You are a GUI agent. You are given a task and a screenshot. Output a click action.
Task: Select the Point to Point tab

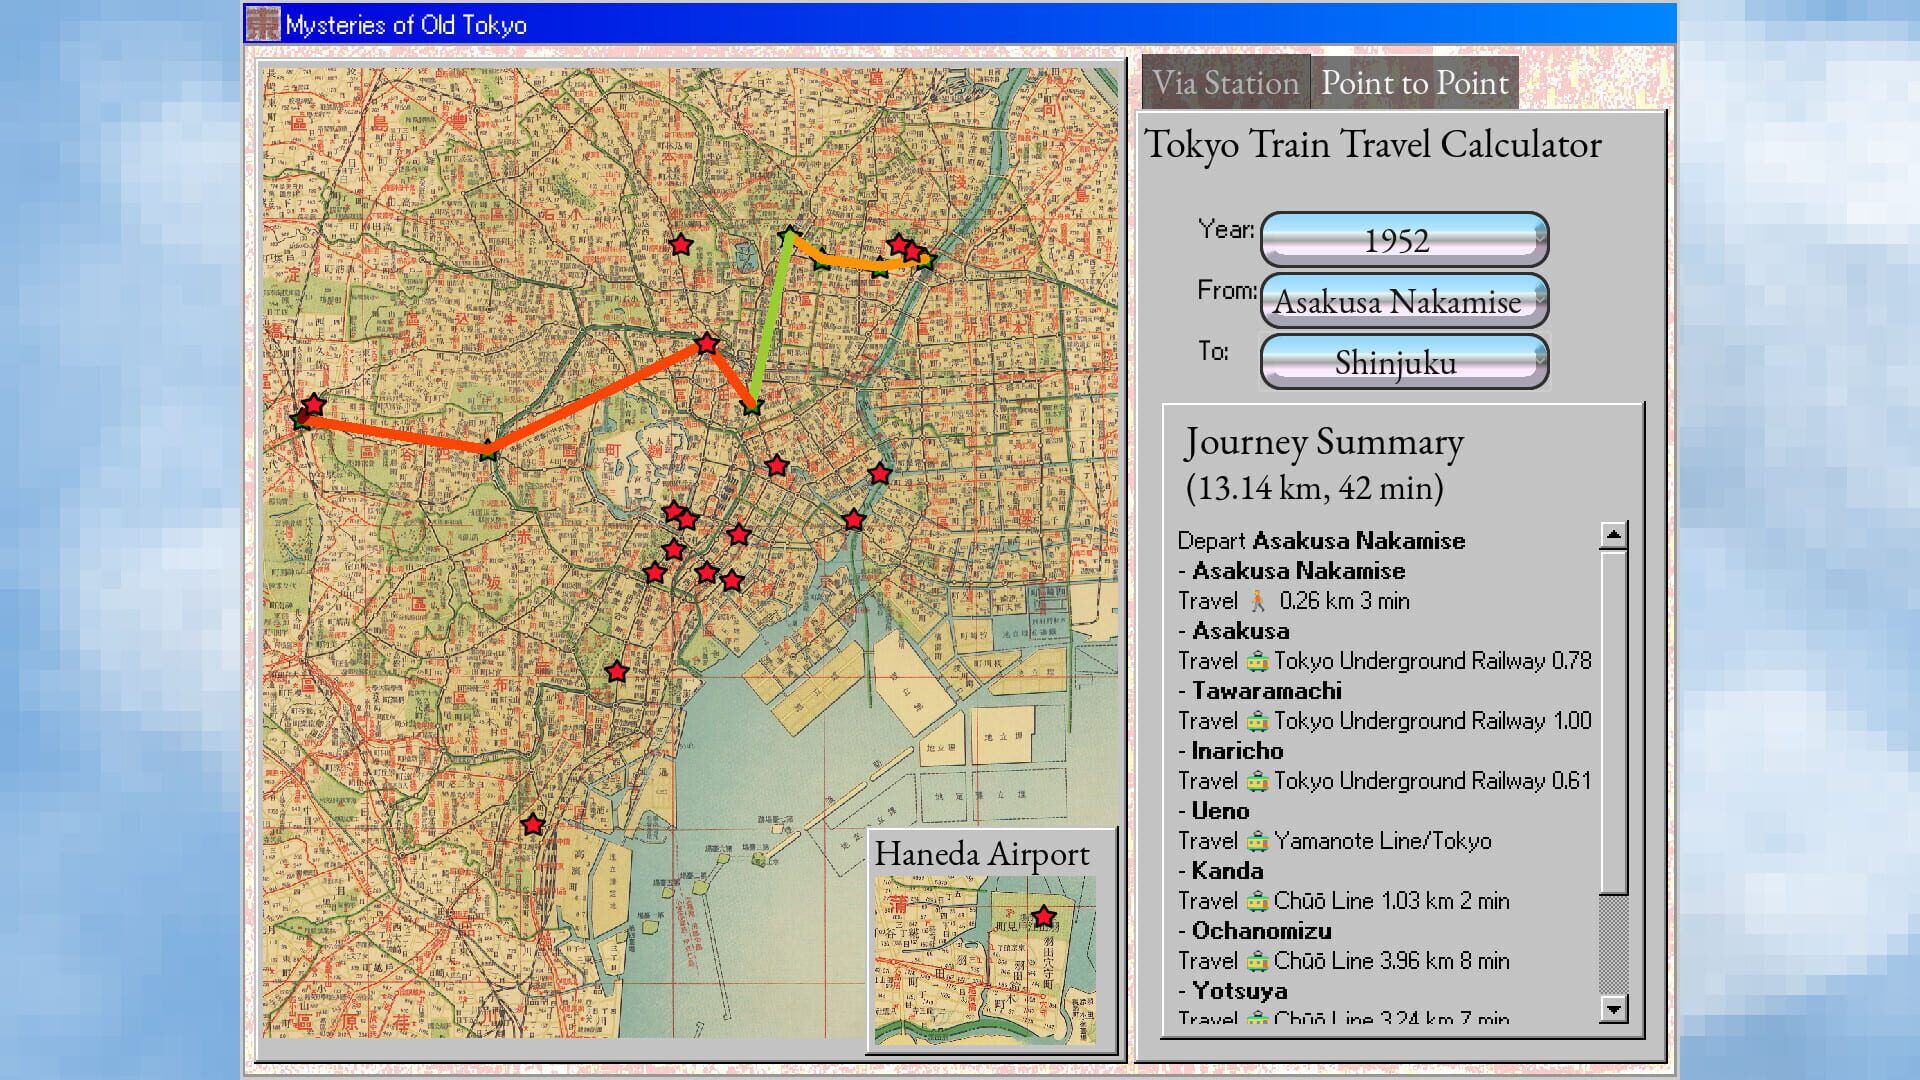click(x=1414, y=82)
